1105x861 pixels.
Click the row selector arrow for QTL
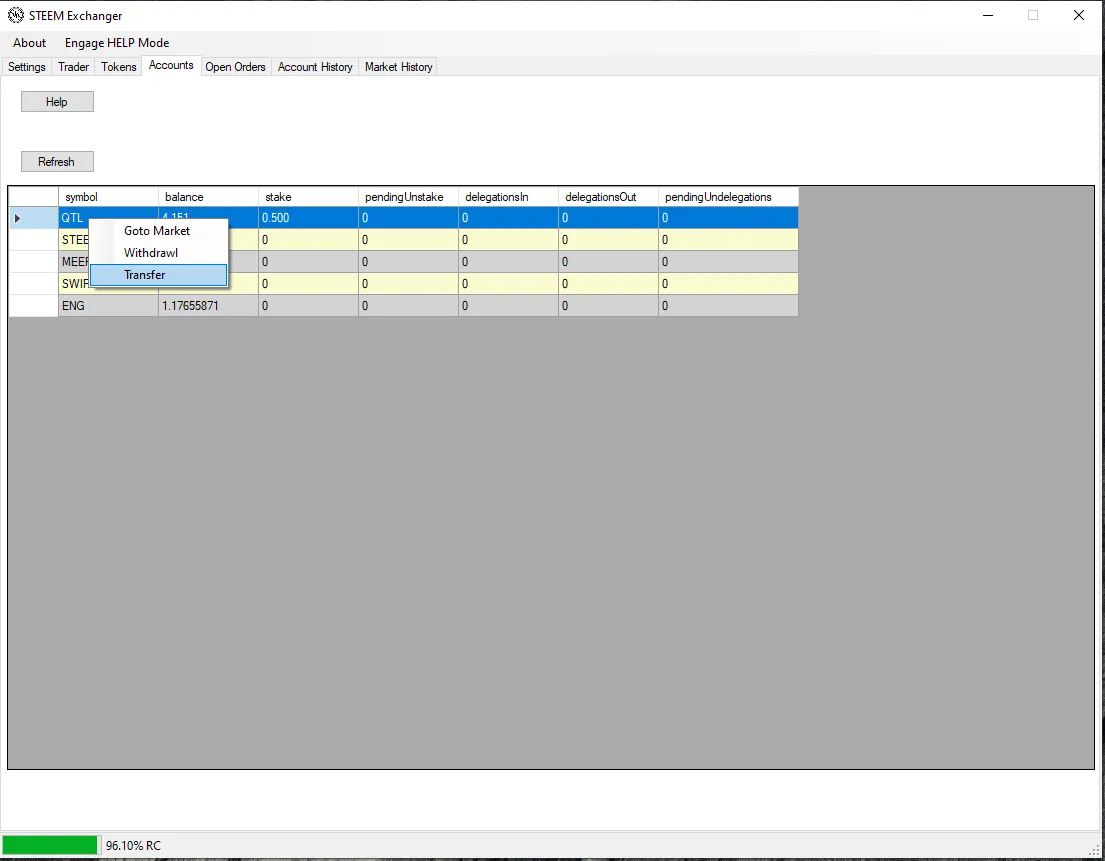pos(33,218)
